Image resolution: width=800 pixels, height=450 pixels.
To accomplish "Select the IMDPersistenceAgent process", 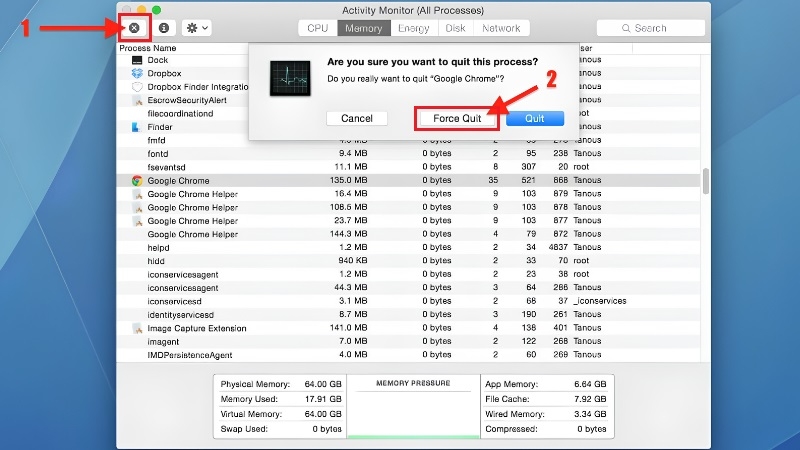I will [x=408, y=355].
